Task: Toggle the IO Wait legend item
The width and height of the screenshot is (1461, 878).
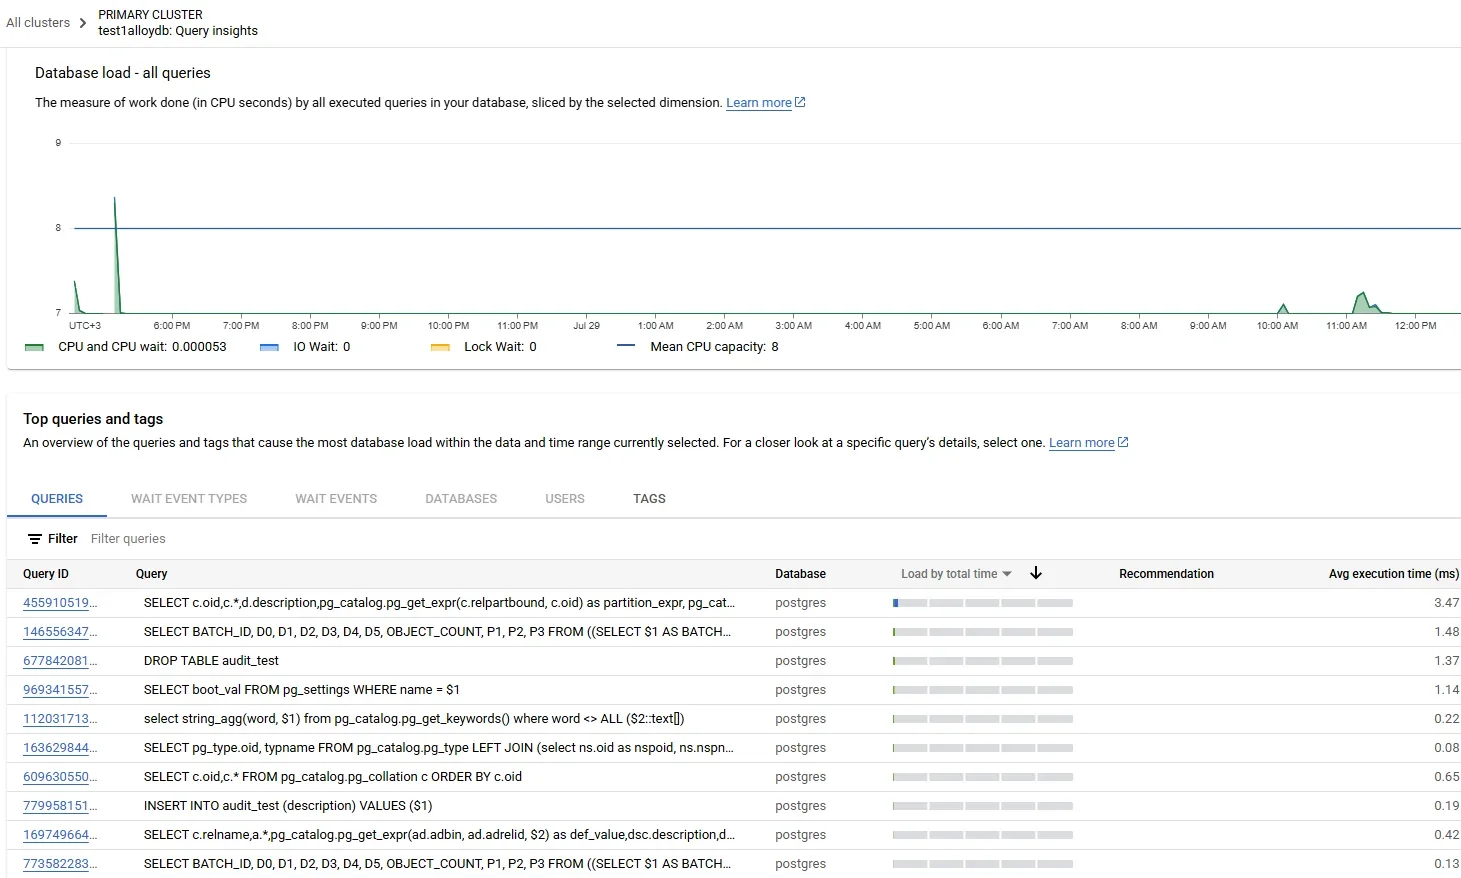Action: pyautogui.click(x=268, y=346)
